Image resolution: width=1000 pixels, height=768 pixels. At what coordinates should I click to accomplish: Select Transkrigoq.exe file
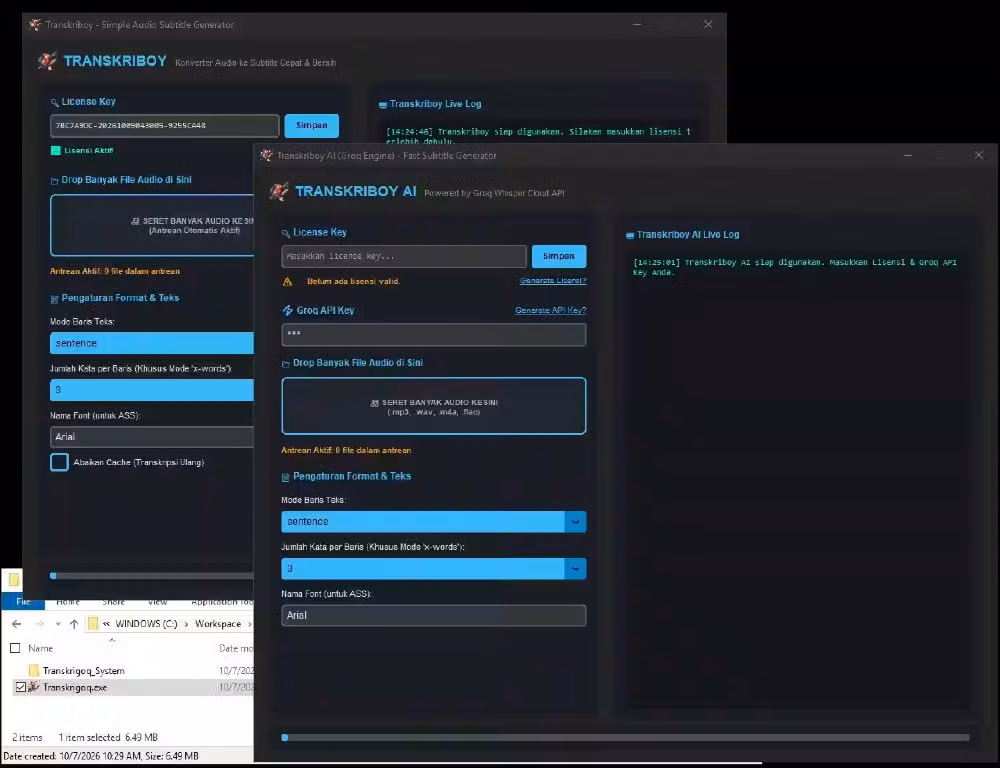pos(75,688)
